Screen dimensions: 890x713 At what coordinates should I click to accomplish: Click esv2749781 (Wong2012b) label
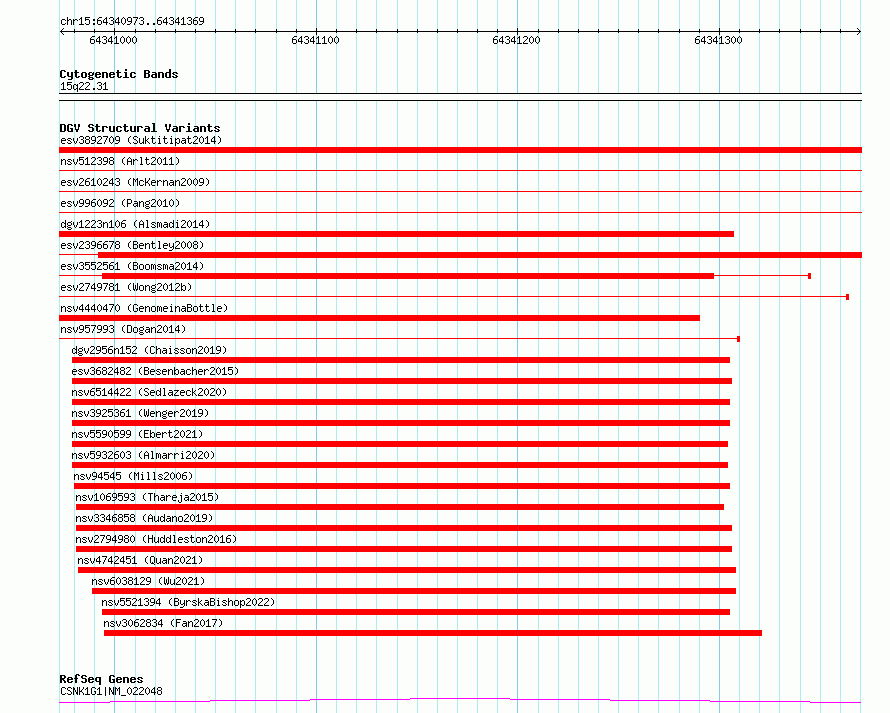[x=126, y=287]
